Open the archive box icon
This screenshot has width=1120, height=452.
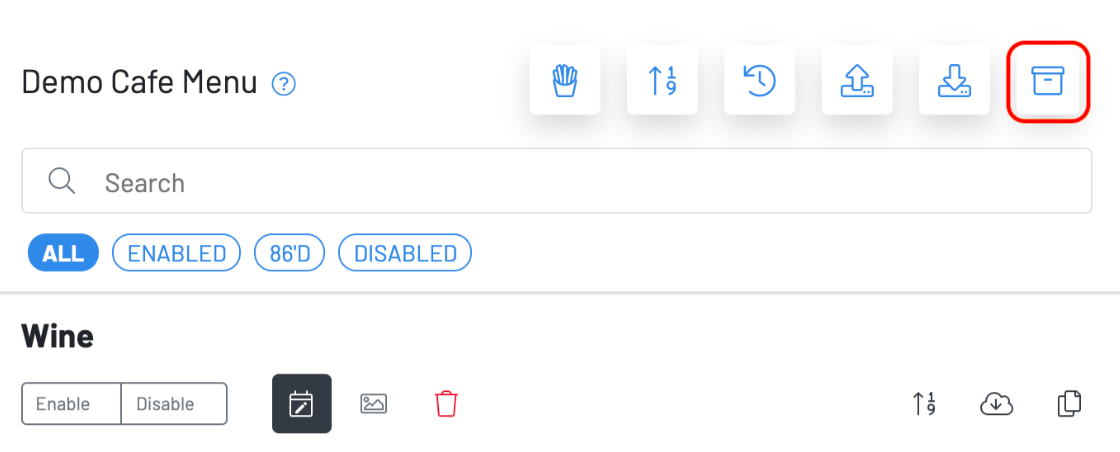click(x=1048, y=81)
